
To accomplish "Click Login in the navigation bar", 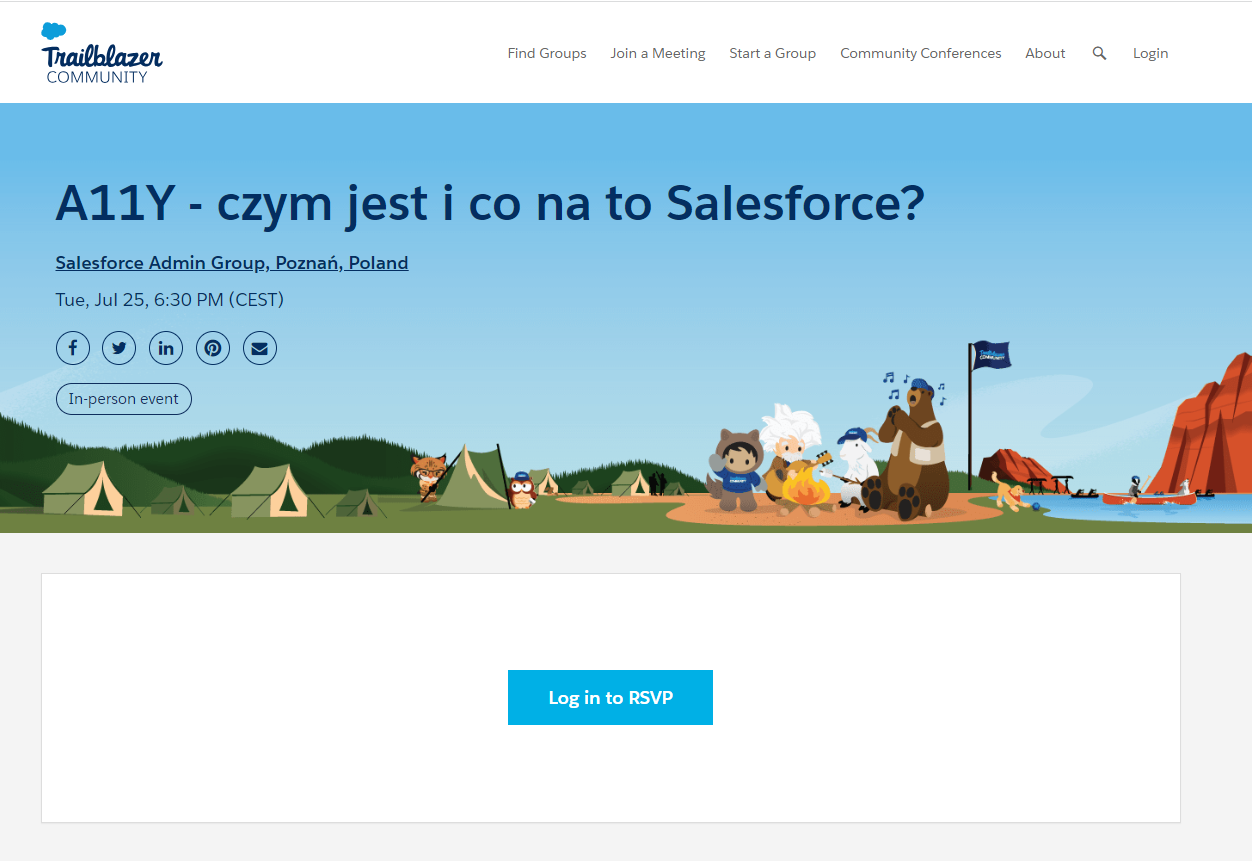I will [x=1150, y=53].
